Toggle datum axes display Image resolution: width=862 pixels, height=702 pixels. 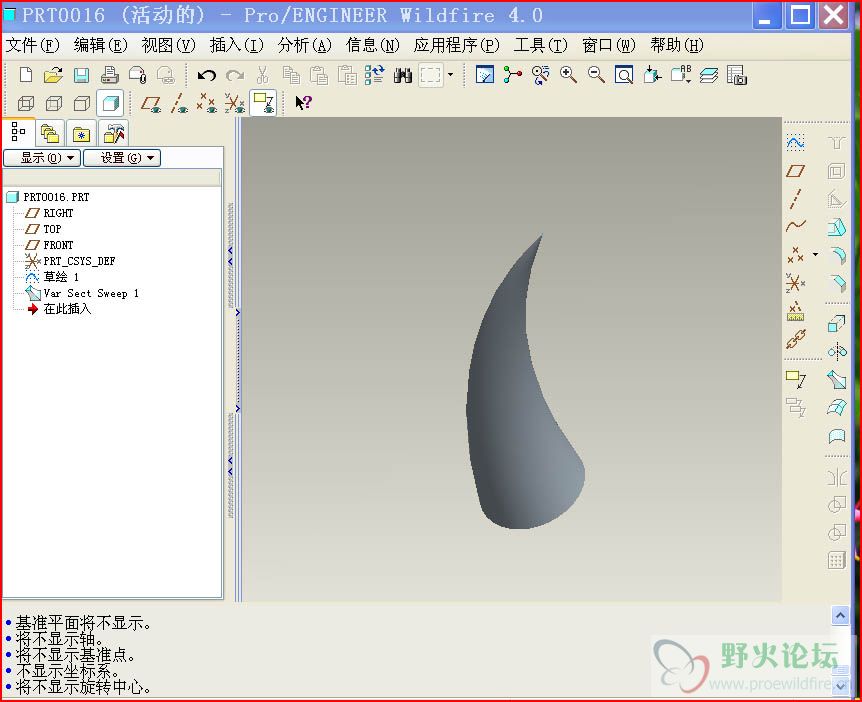(179, 103)
